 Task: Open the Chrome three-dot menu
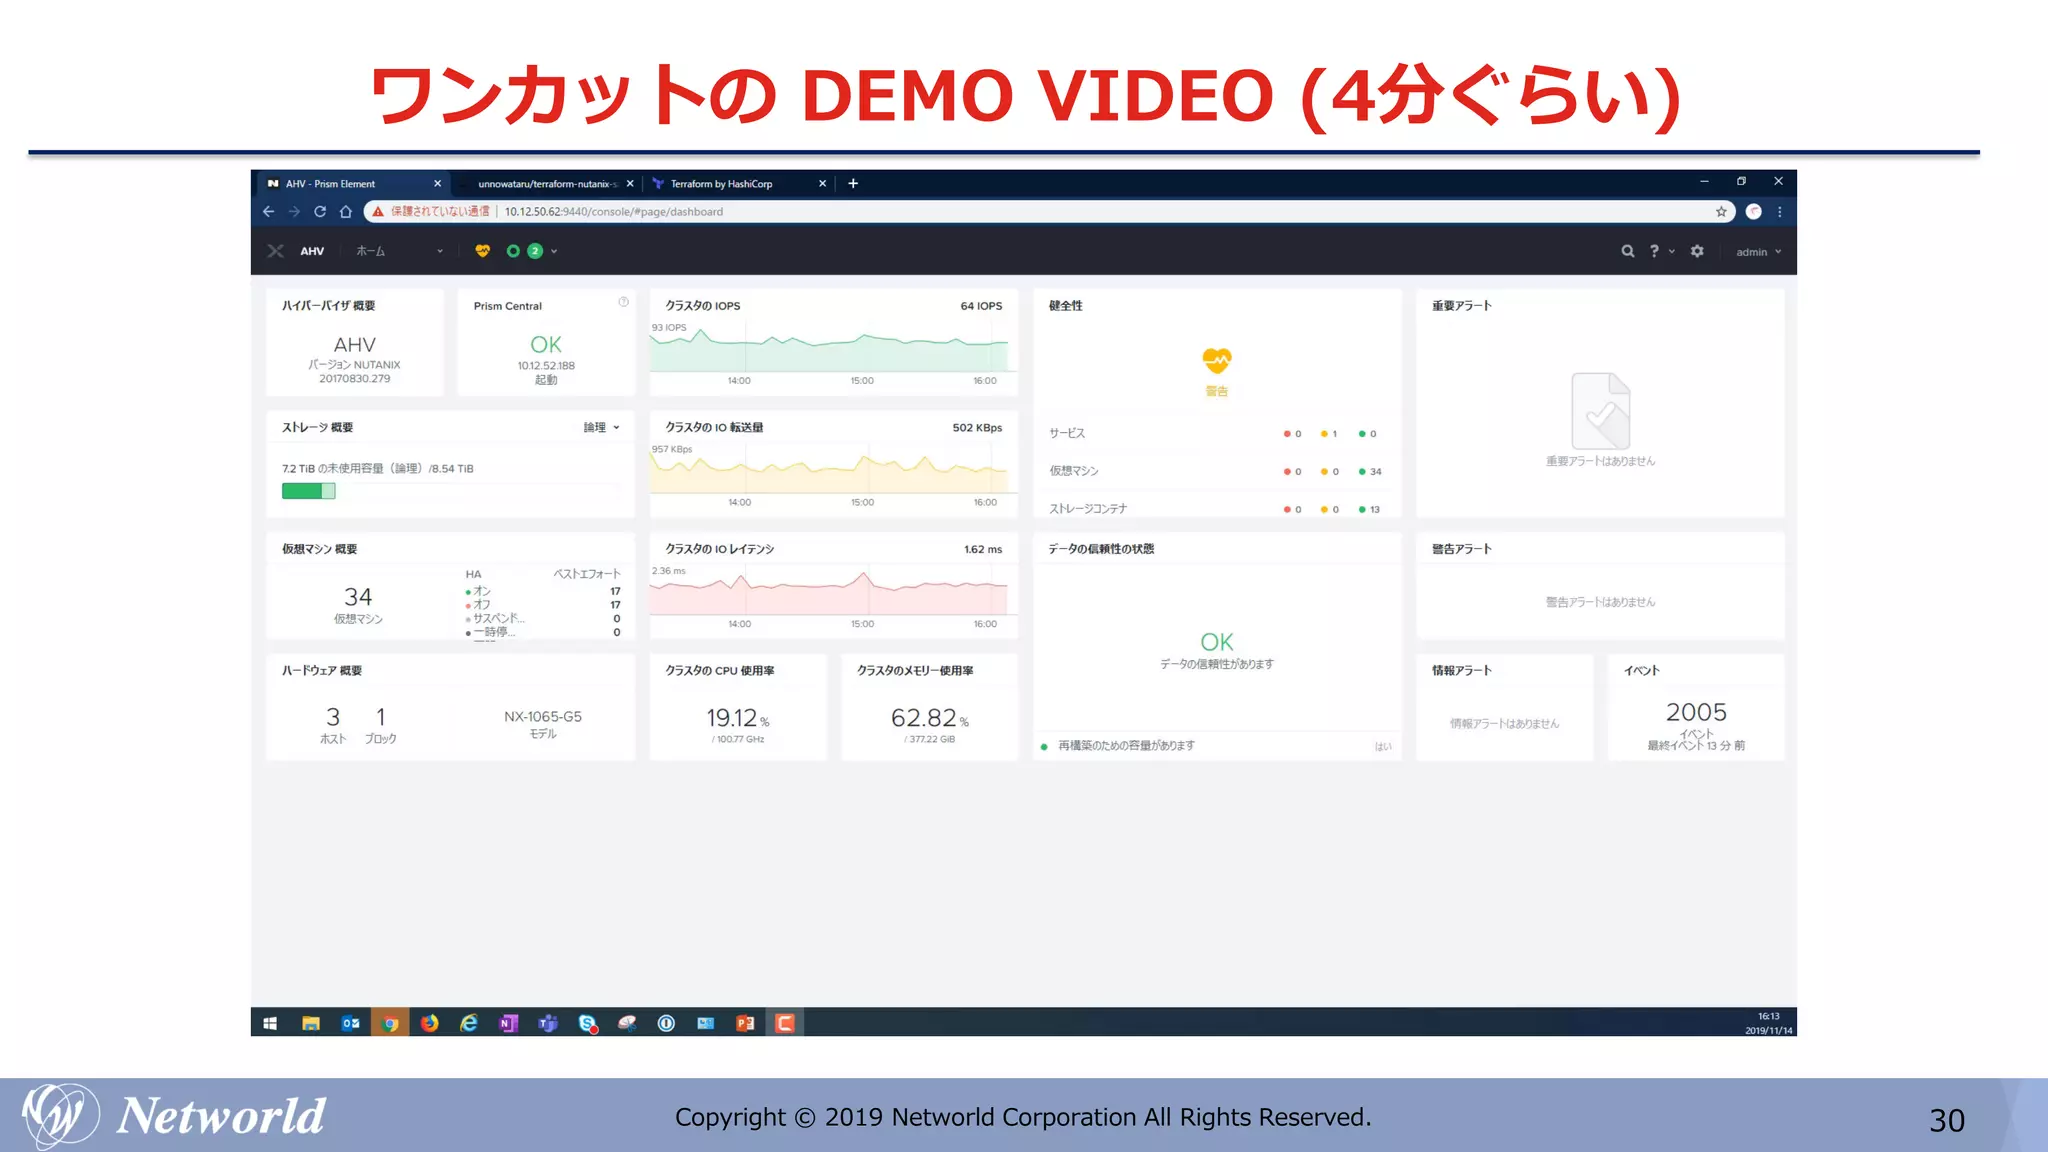coord(1780,211)
